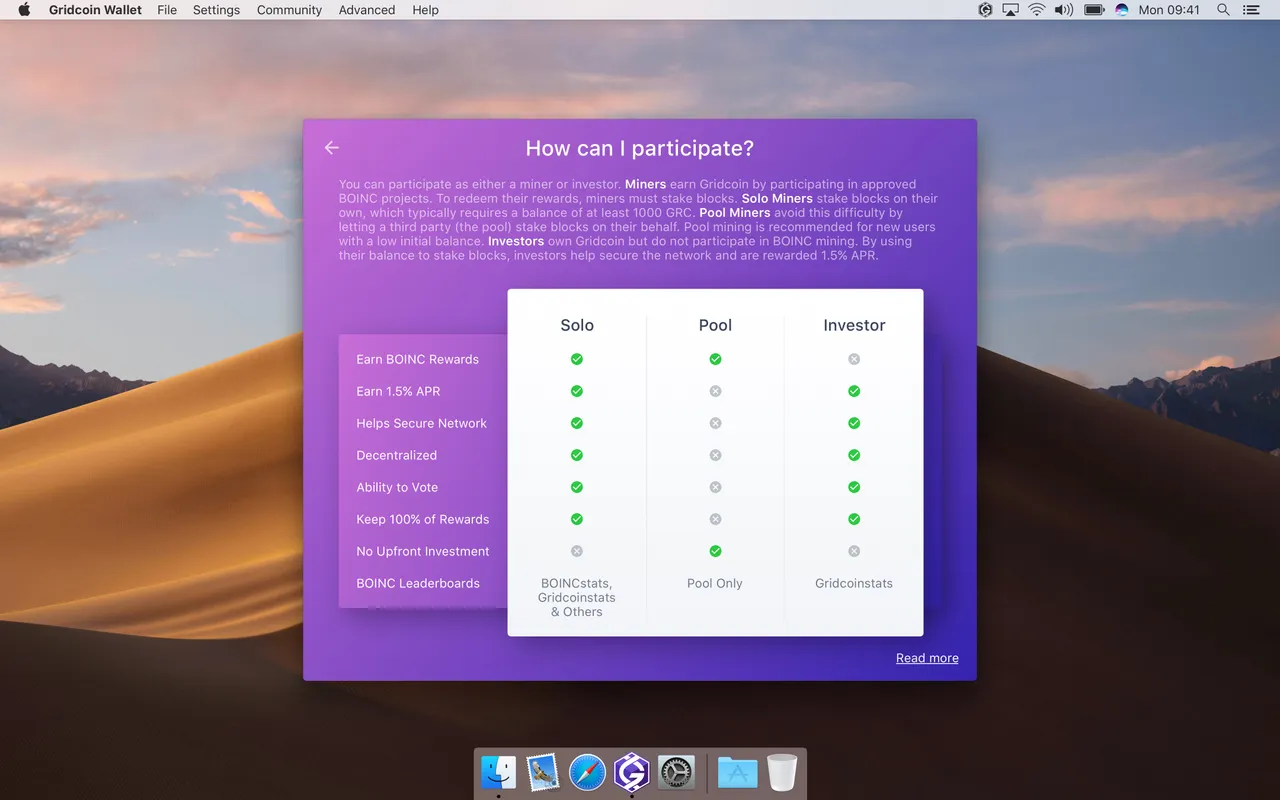1280x800 pixels.
Task: Click Investor checkmark for Keep 100% of Rewards
Action: (854, 519)
